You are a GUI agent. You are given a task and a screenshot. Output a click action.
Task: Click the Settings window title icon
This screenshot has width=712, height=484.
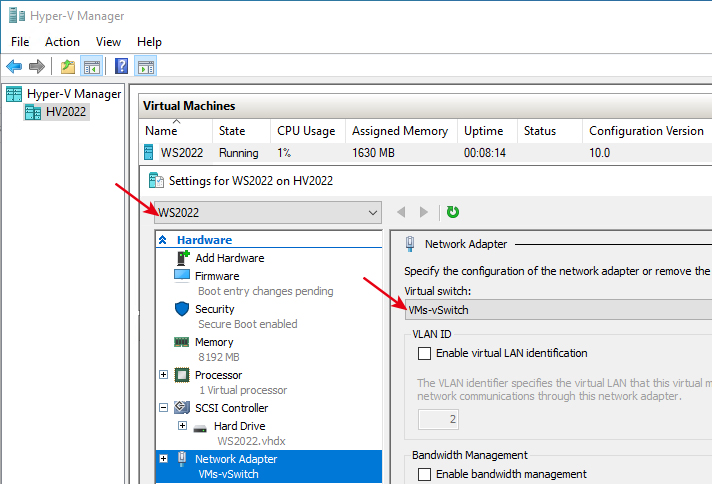[x=156, y=180]
